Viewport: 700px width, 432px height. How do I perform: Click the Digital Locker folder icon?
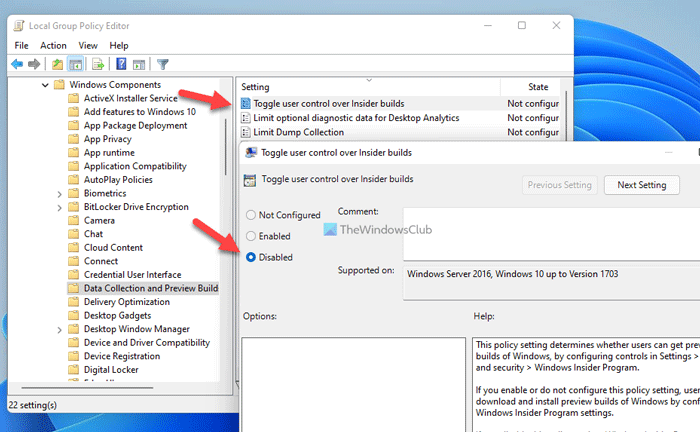pyautogui.click(x=74, y=370)
